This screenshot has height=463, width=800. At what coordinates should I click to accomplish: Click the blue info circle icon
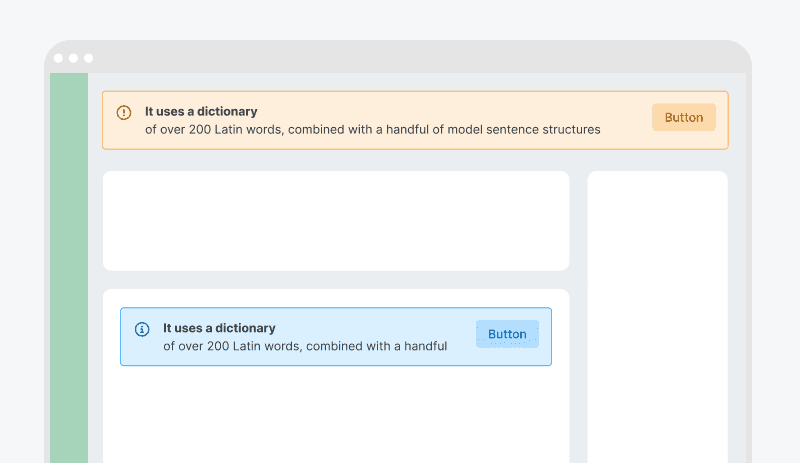point(142,329)
